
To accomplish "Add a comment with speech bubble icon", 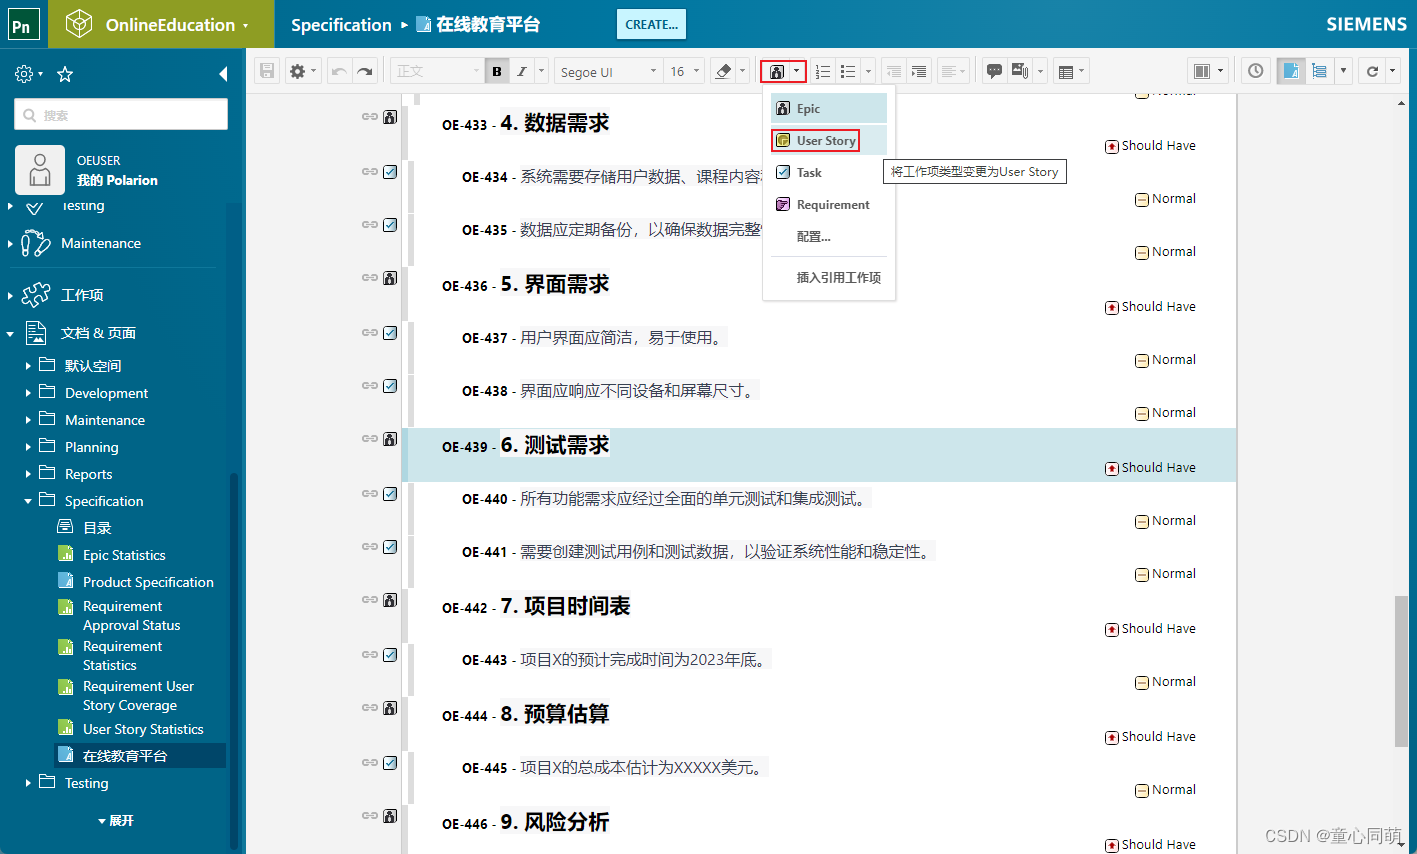I will (995, 70).
